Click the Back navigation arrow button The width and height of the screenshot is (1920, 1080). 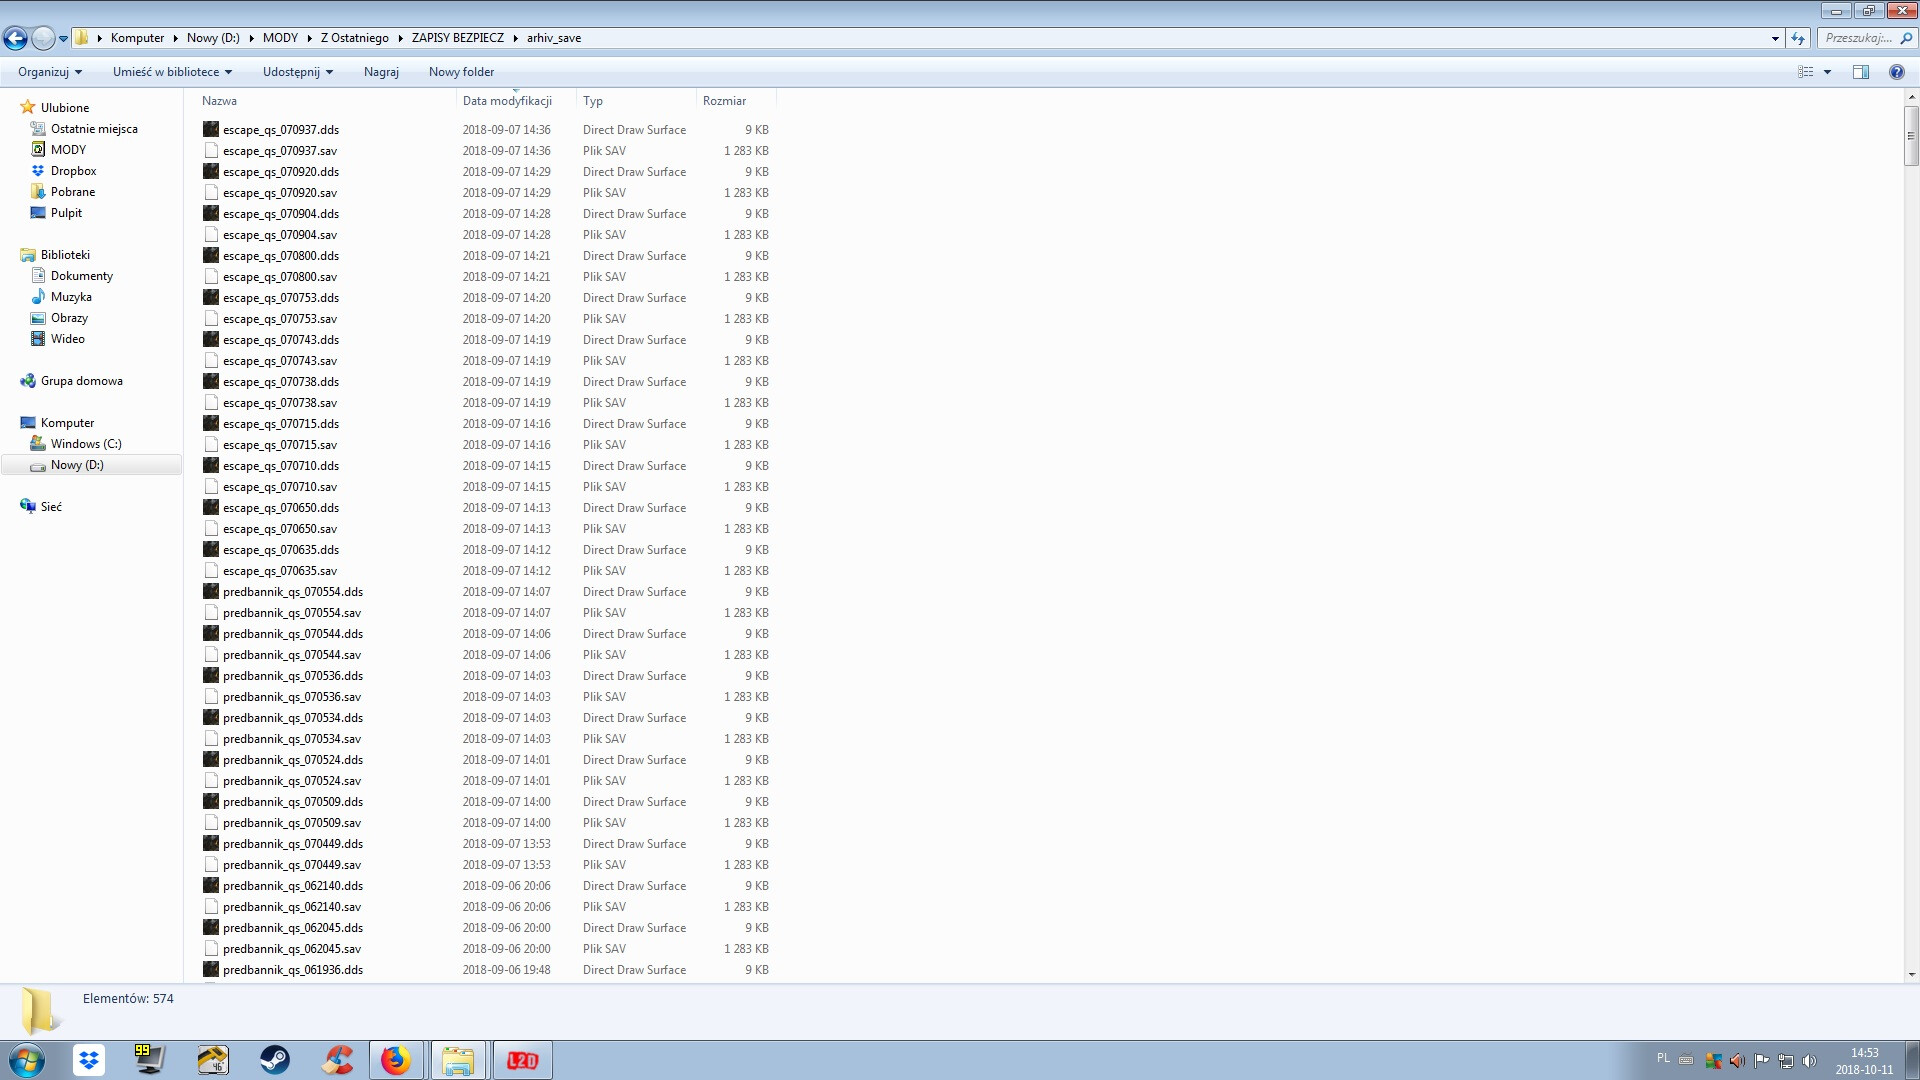15,39
